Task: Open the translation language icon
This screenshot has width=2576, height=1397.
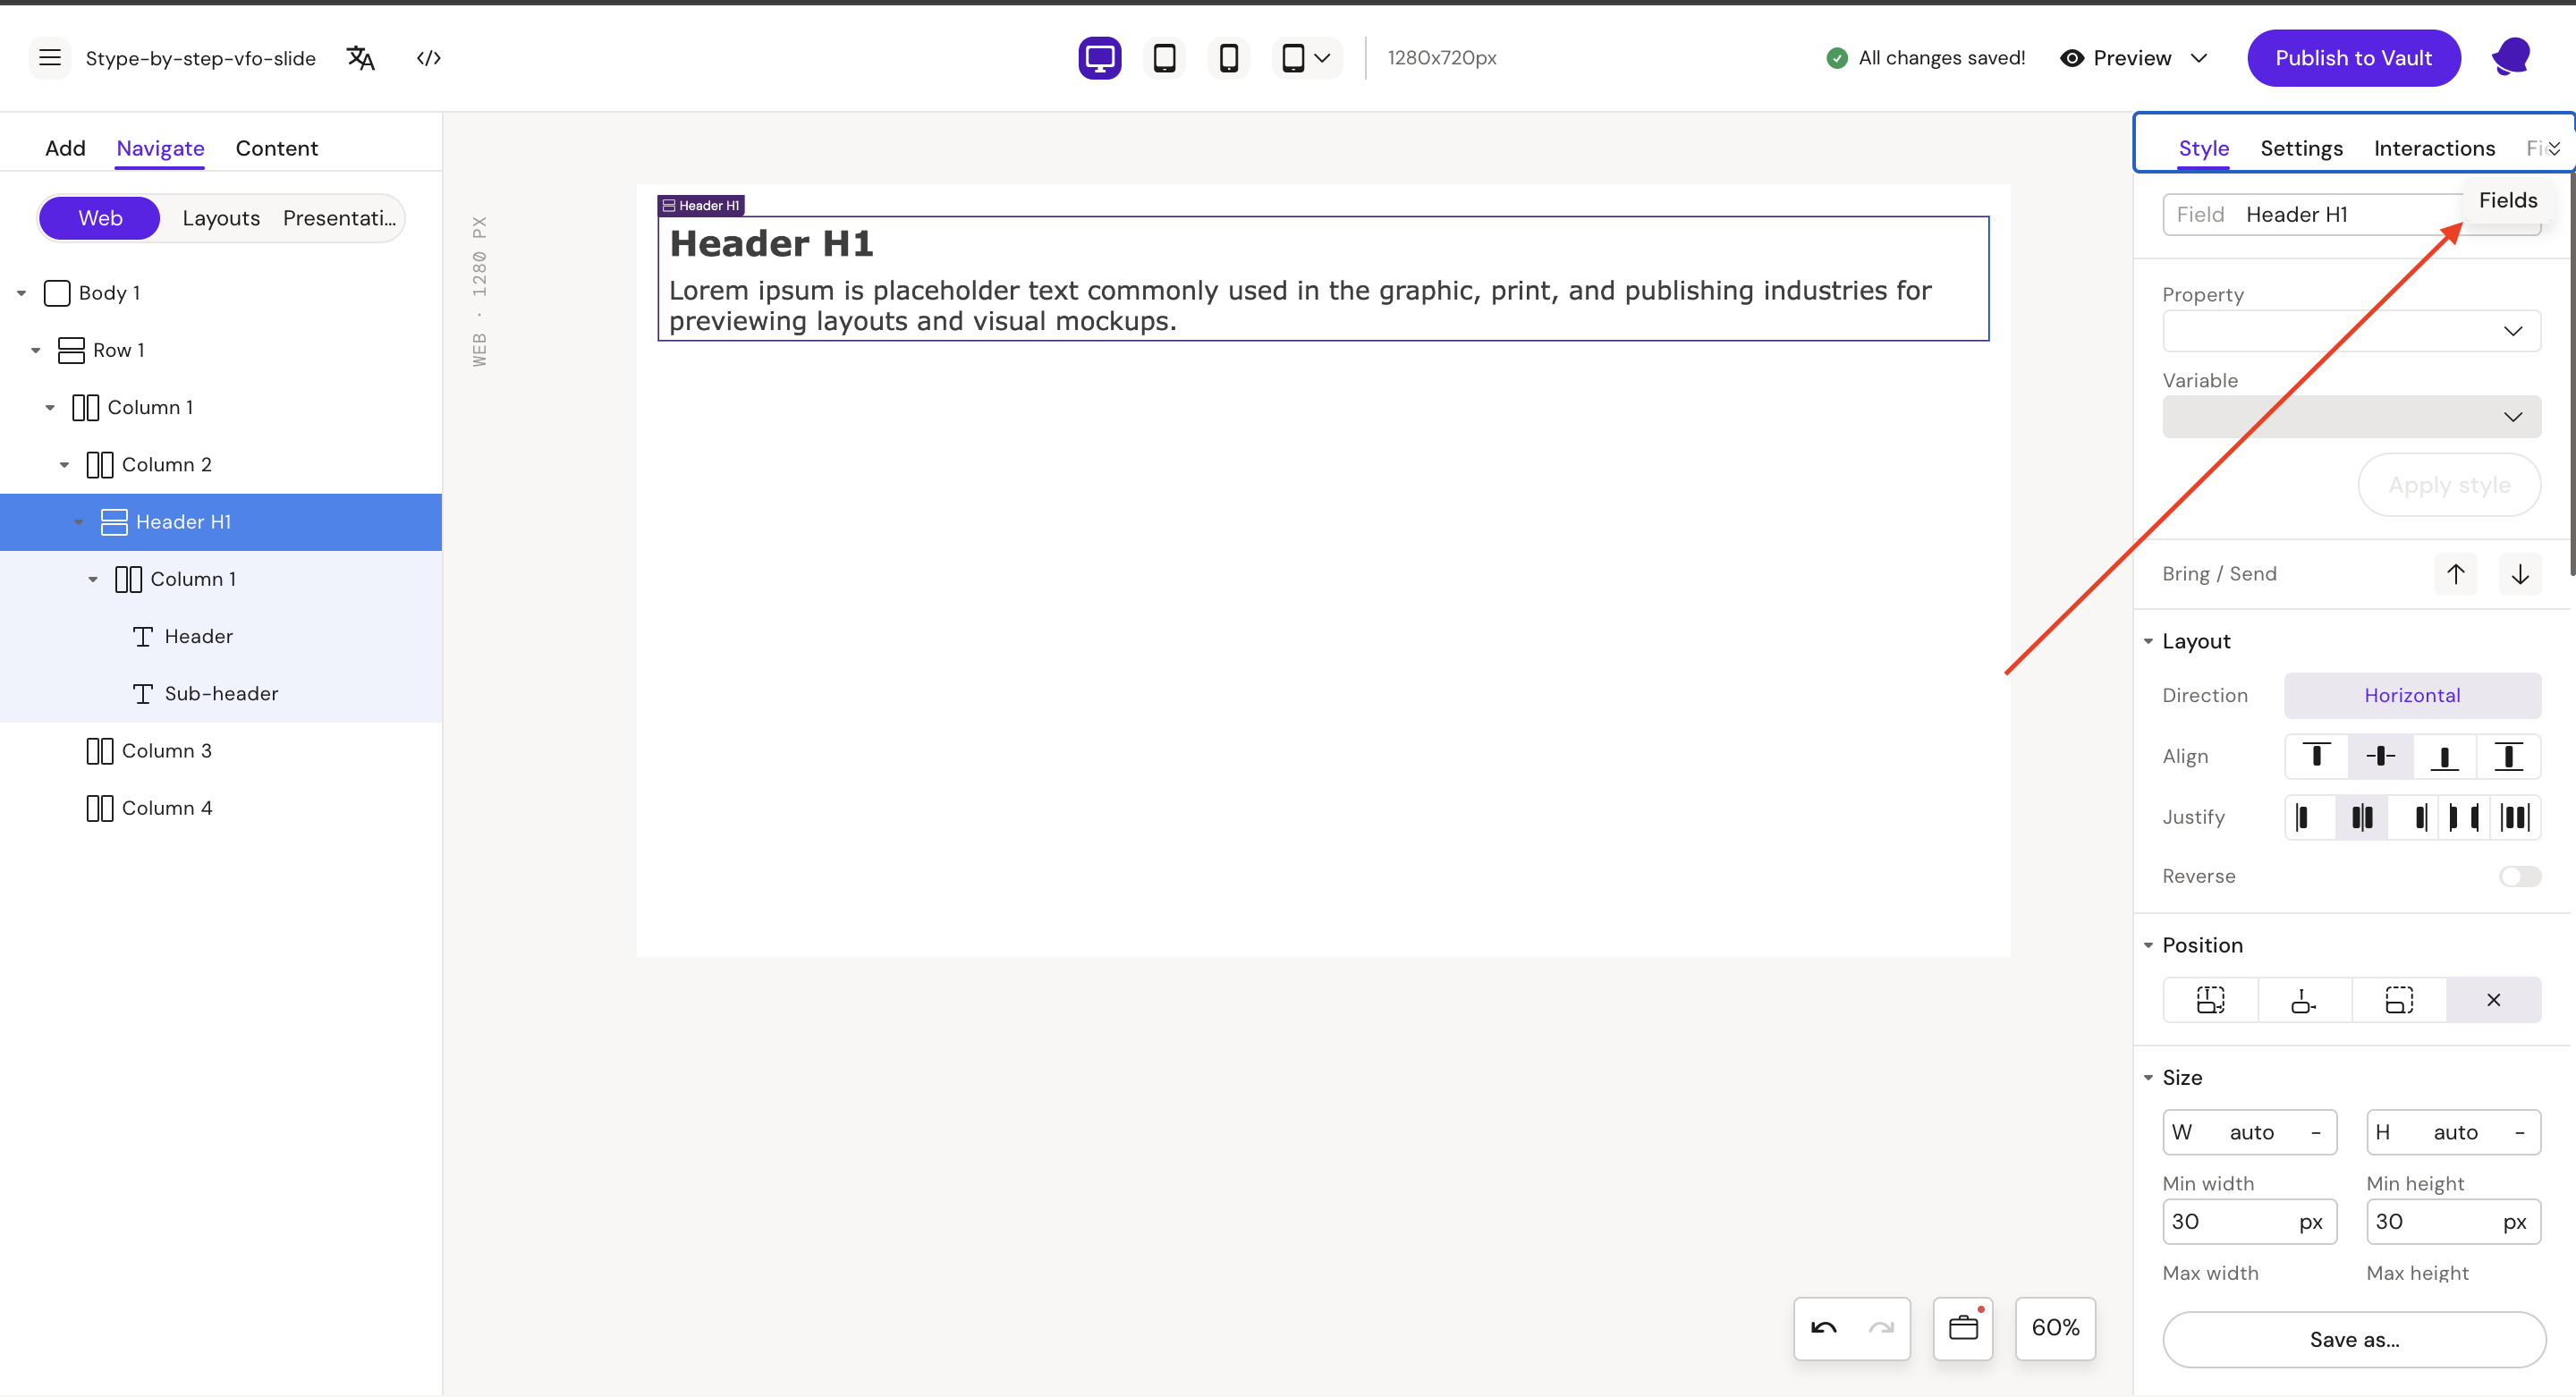Action: (360, 58)
